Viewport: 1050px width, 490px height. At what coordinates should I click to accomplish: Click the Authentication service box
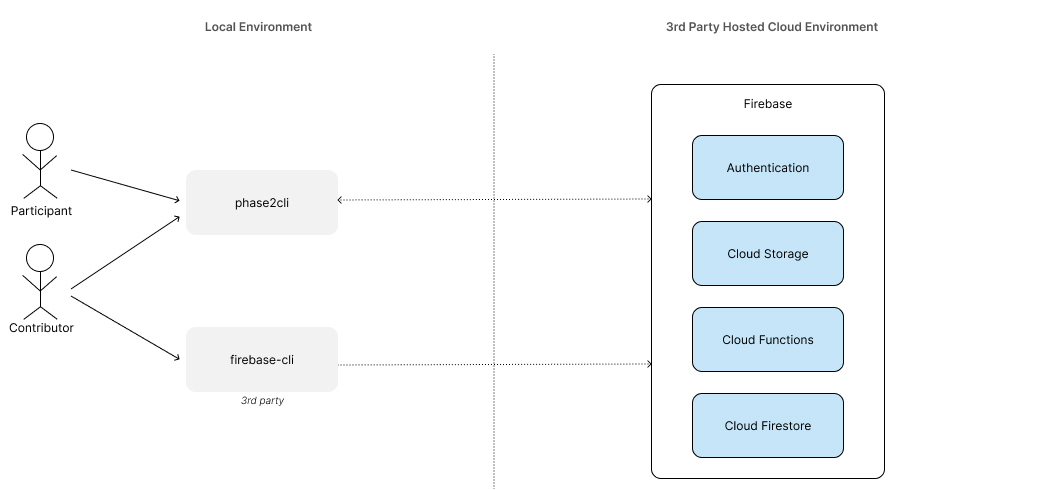pyautogui.click(x=768, y=167)
